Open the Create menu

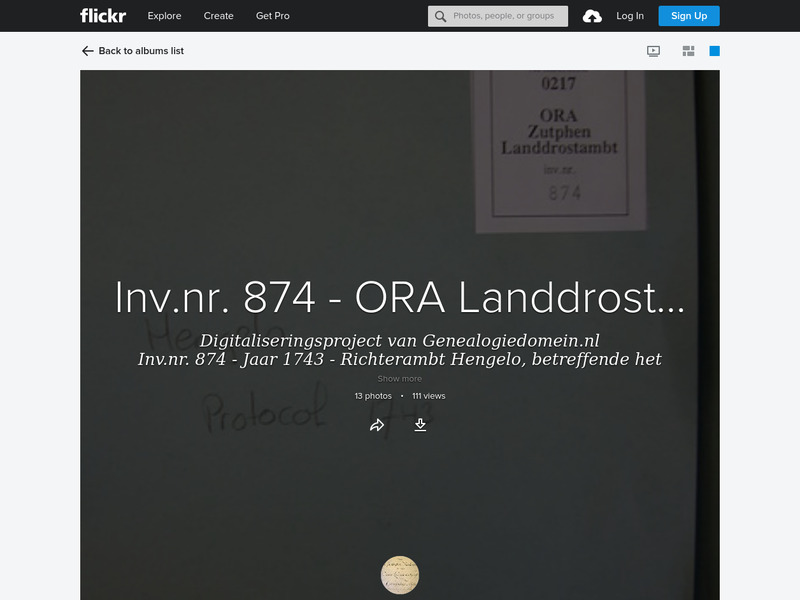point(218,16)
